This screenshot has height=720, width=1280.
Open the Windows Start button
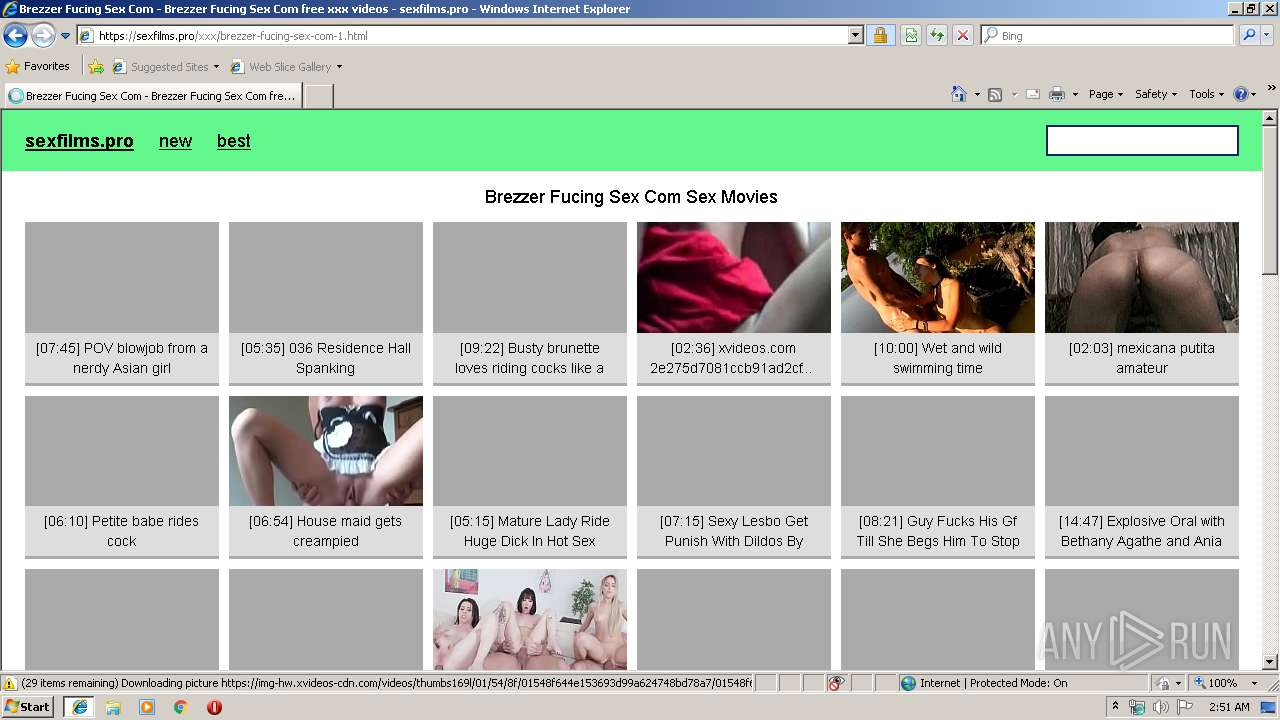tap(28, 706)
